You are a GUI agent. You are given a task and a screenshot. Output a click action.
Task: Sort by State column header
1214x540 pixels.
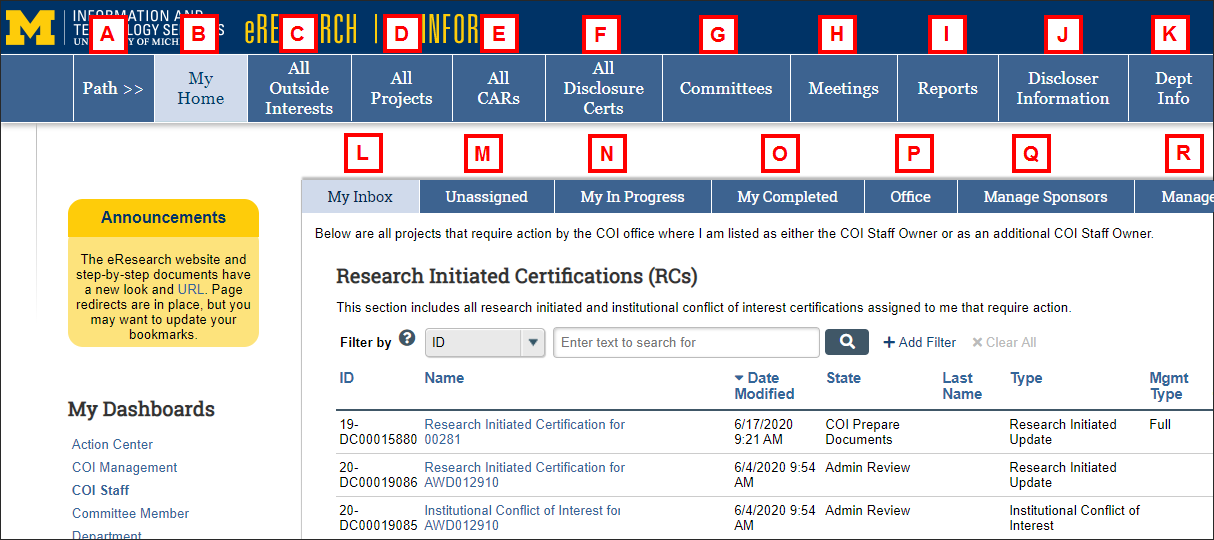[x=844, y=378]
